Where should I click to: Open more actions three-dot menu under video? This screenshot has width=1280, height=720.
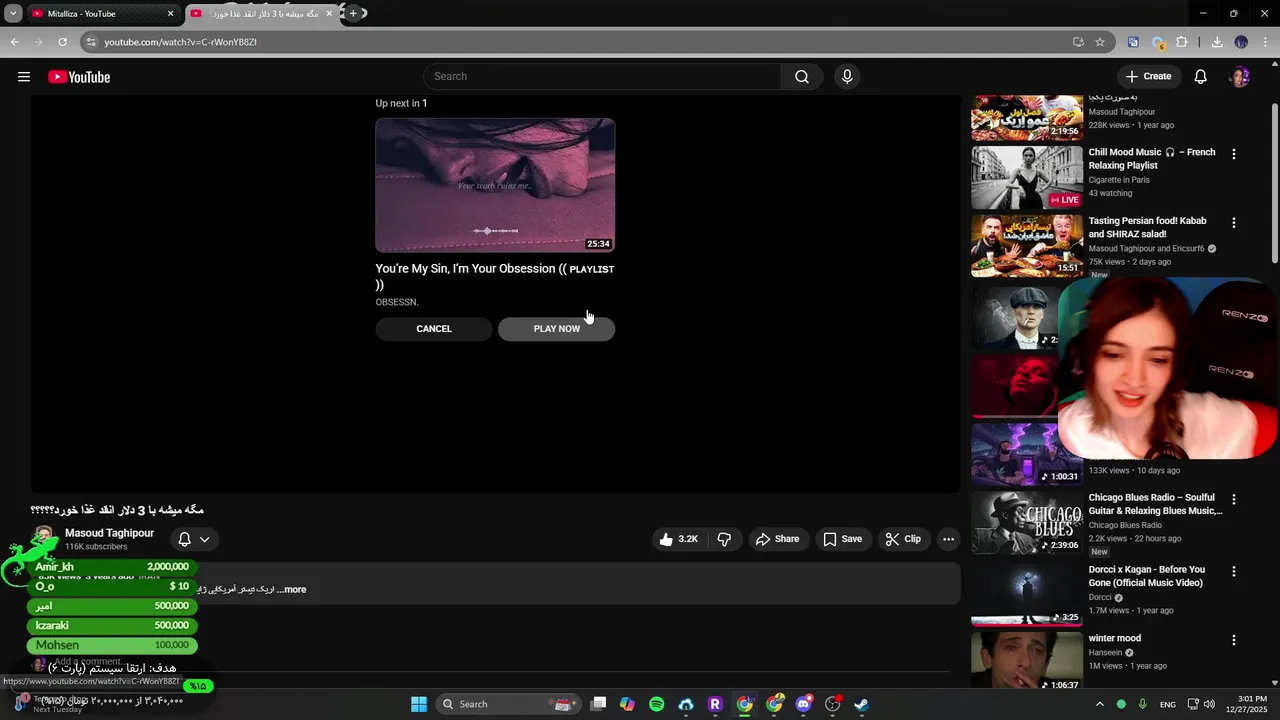(948, 539)
